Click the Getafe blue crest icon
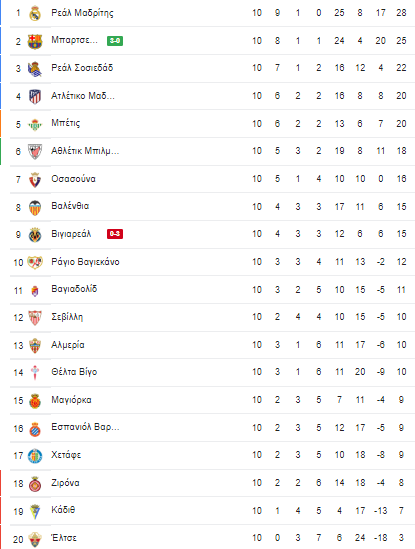Viewport: 415px width, 549px height. 35,456
